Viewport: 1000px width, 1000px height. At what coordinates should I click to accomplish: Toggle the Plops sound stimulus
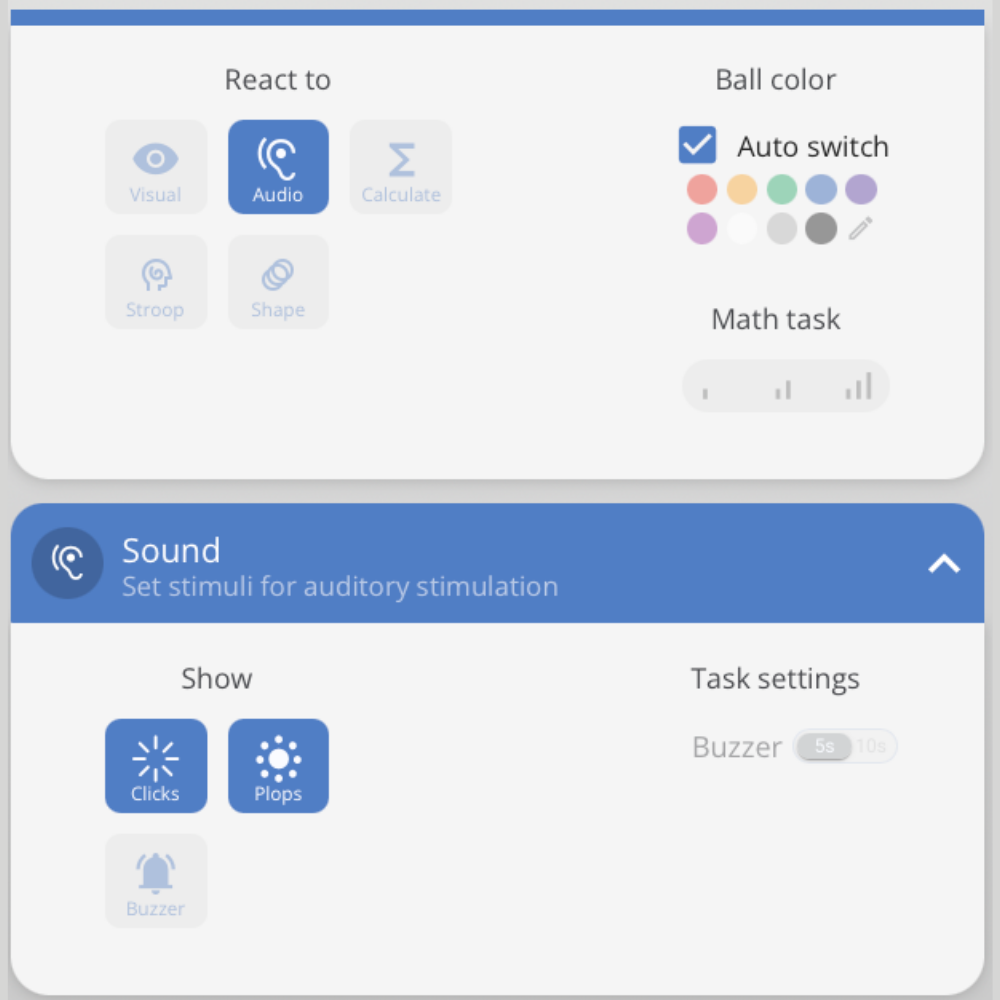[x=278, y=766]
